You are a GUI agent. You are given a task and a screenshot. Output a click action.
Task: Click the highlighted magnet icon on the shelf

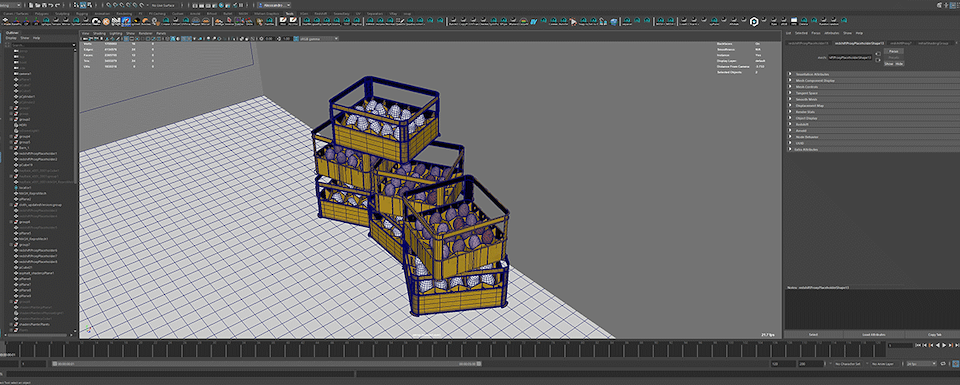click(126, 21)
